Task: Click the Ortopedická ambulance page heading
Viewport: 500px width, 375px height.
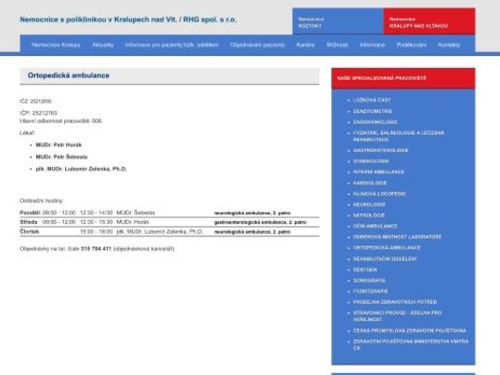Action: (68, 75)
